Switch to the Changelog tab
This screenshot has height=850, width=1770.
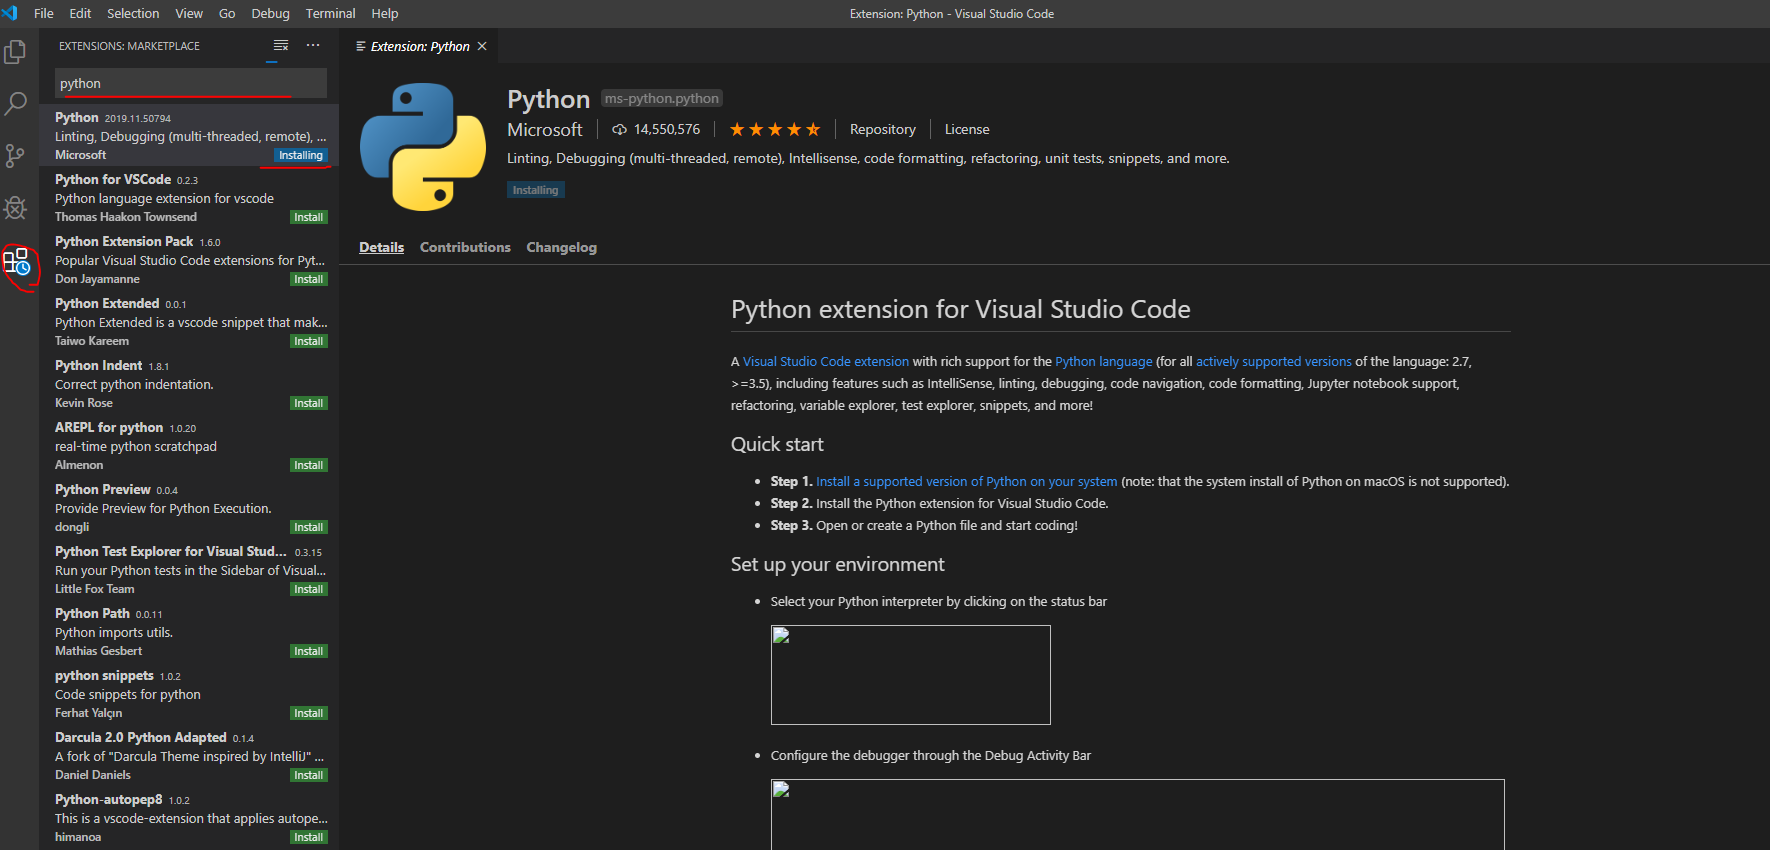pyautogui.click(x=562, y=247)
